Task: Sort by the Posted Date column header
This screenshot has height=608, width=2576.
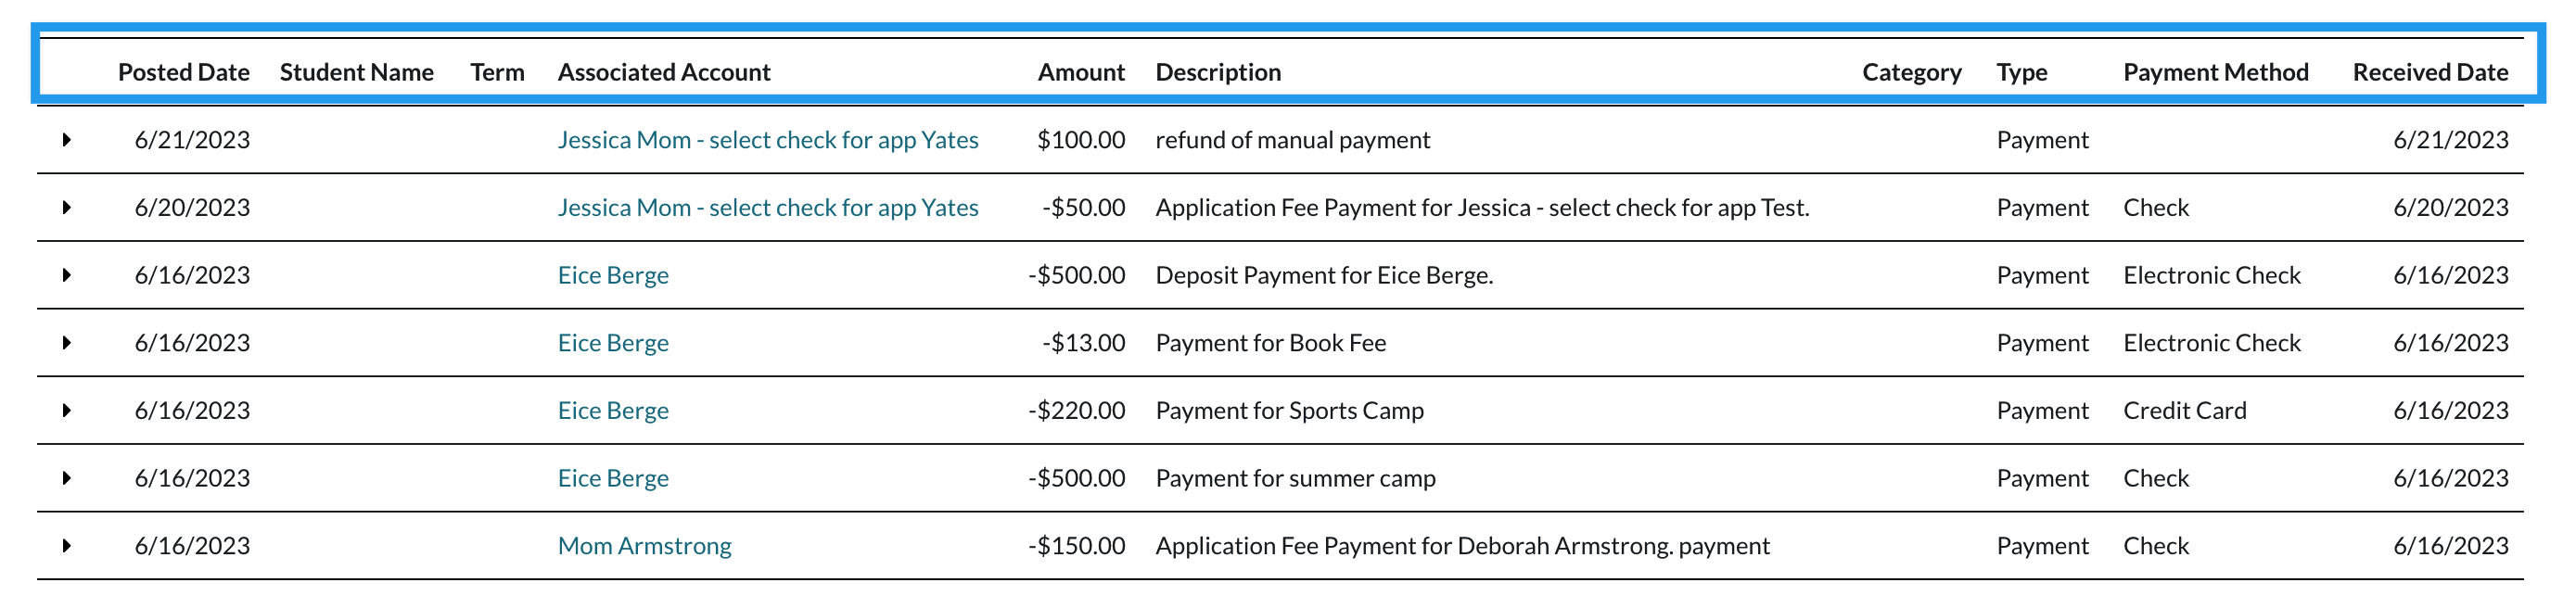Action: [x=183, y=72]
